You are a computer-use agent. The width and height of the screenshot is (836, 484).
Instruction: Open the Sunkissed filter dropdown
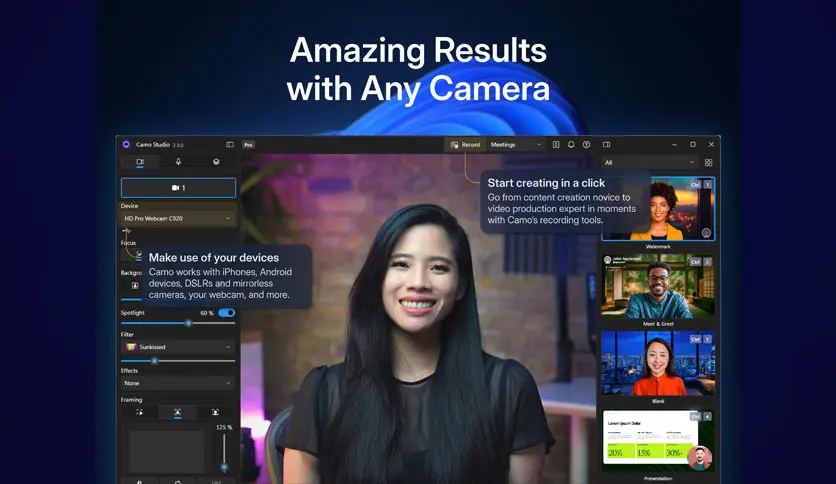[178, 347]
